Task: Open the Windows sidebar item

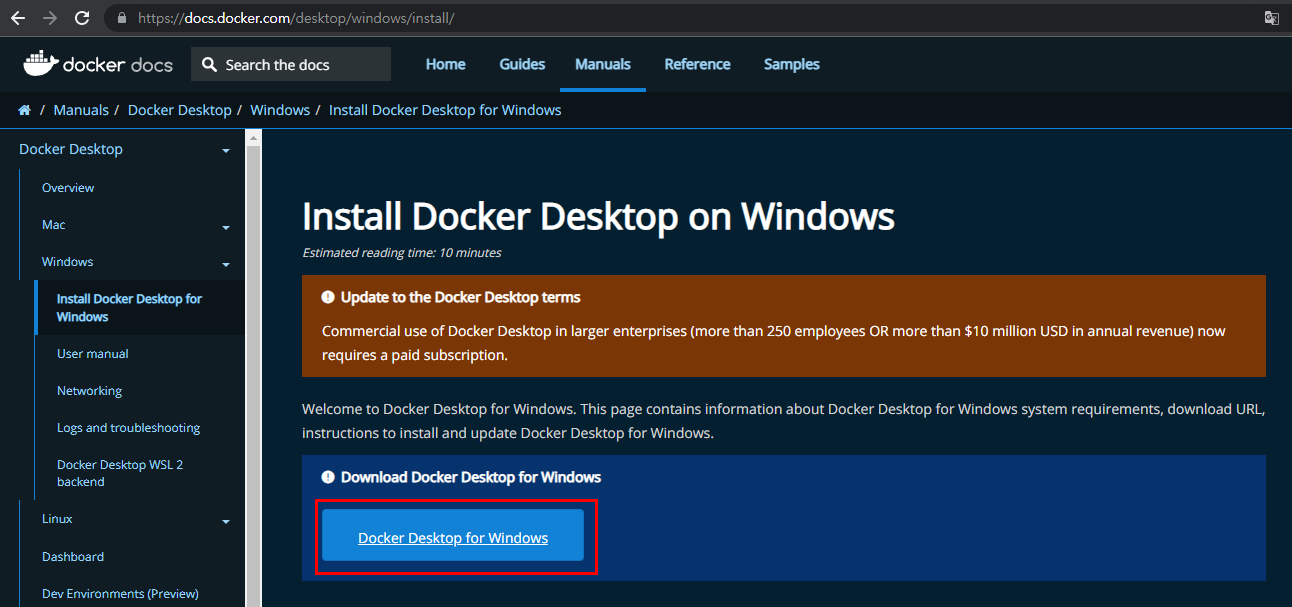Action: (67, 262)
